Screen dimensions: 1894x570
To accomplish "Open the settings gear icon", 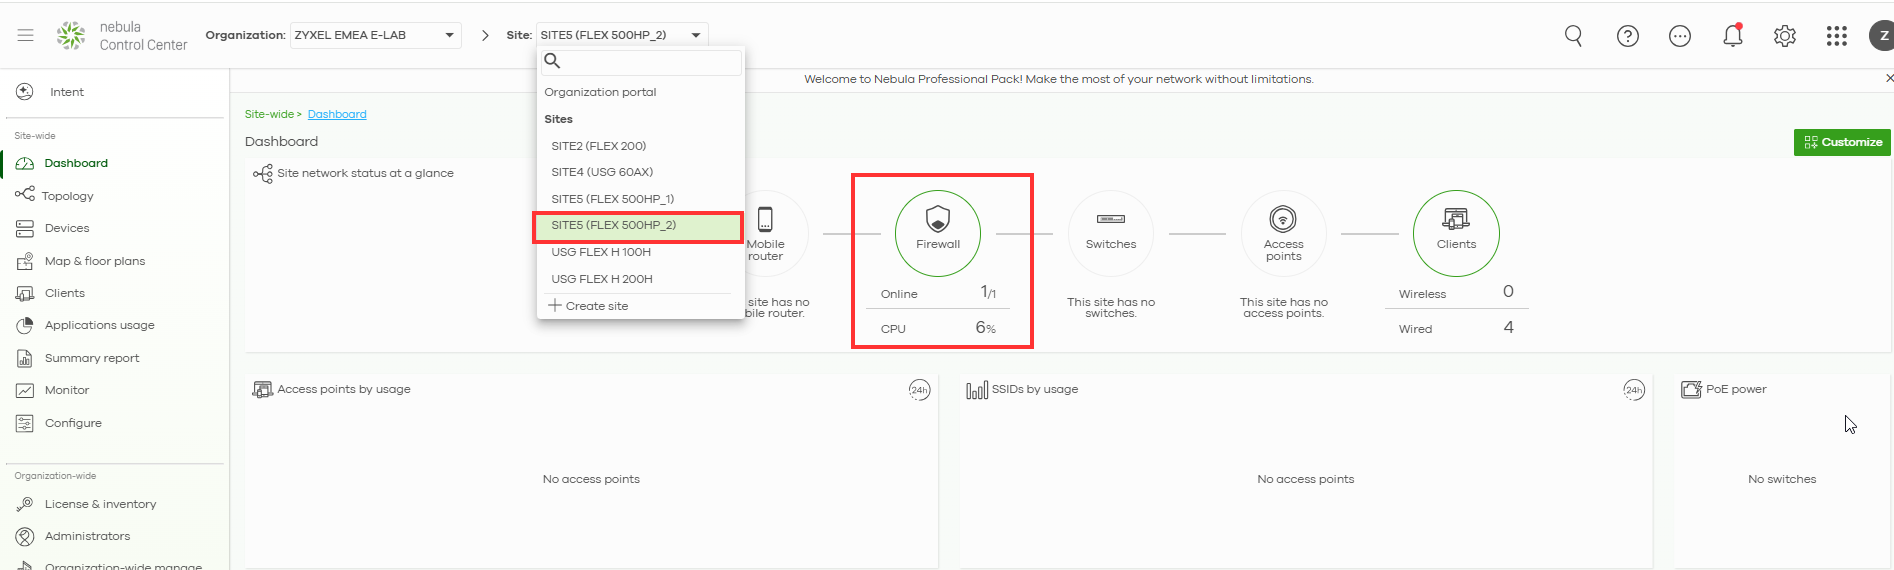I will pyautogui.click(x=1784, y=36).
